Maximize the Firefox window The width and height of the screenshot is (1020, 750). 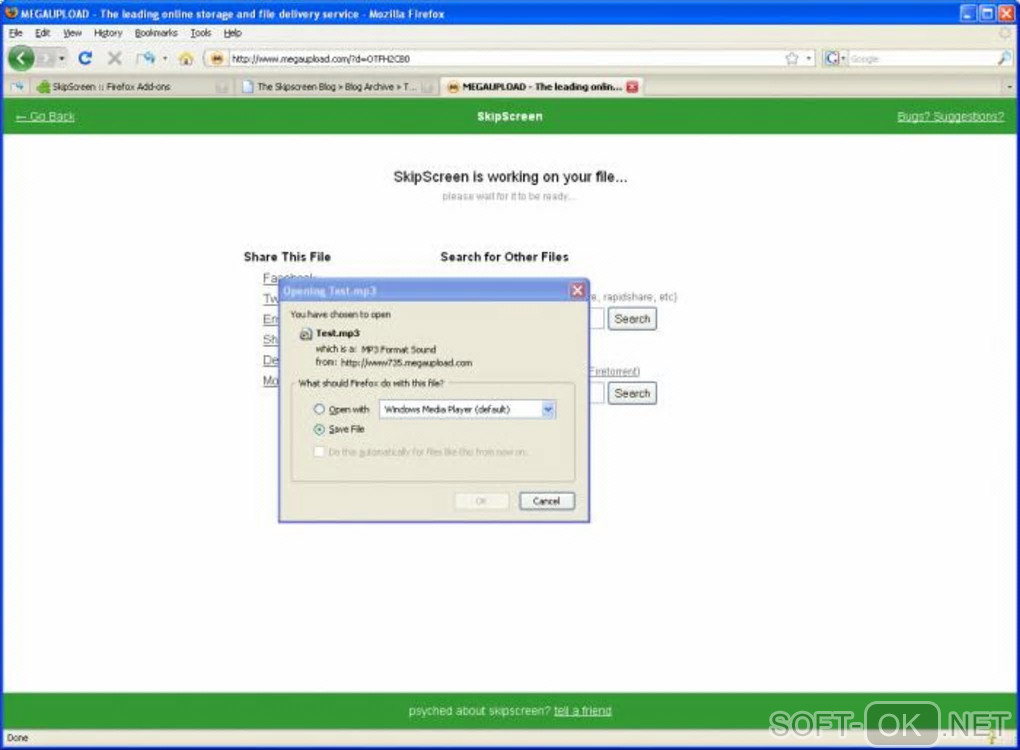[987, 13]
